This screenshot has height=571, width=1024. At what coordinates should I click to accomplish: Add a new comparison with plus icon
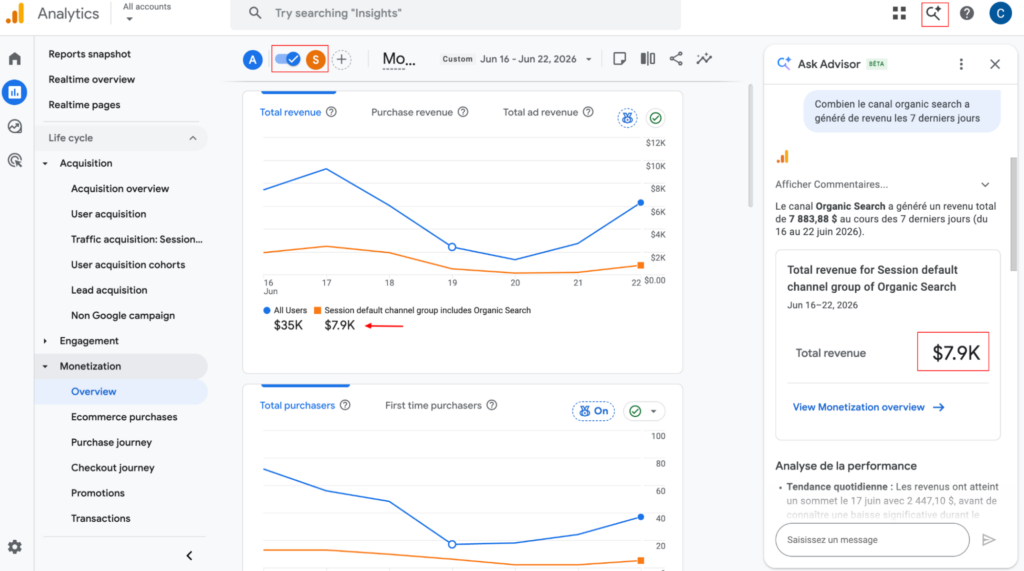click(342, 59)
